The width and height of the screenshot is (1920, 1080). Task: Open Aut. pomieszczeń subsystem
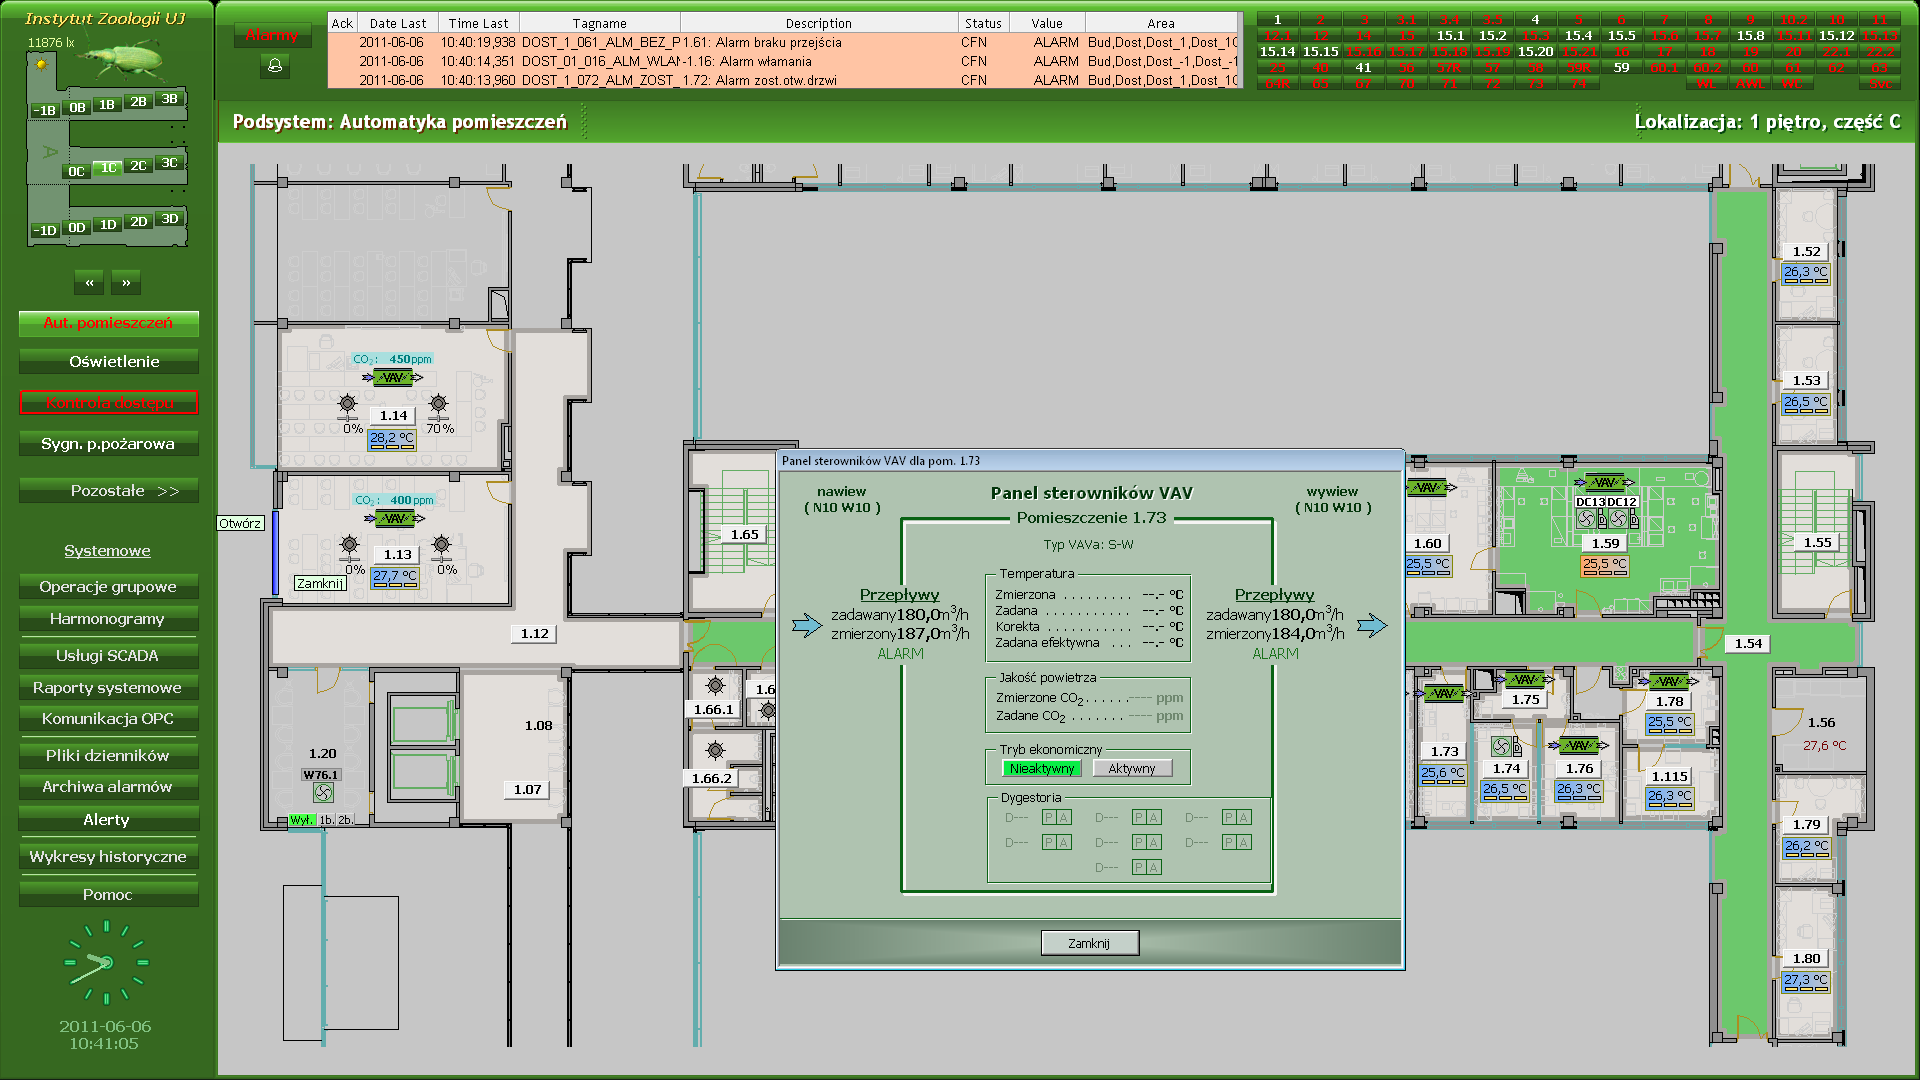tap(109, 323)
